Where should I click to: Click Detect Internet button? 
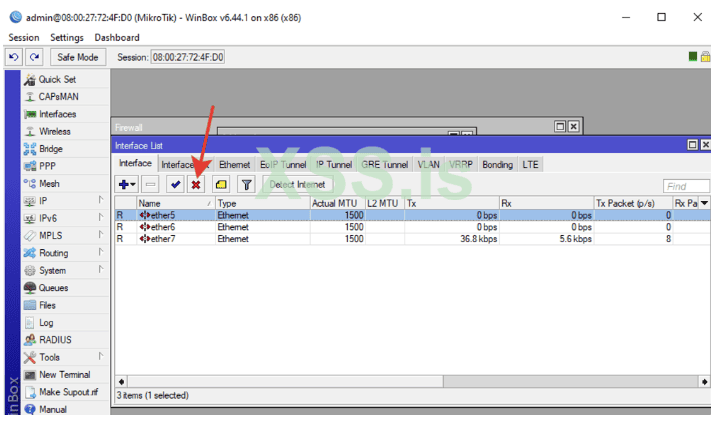click(x=298, y=185)
